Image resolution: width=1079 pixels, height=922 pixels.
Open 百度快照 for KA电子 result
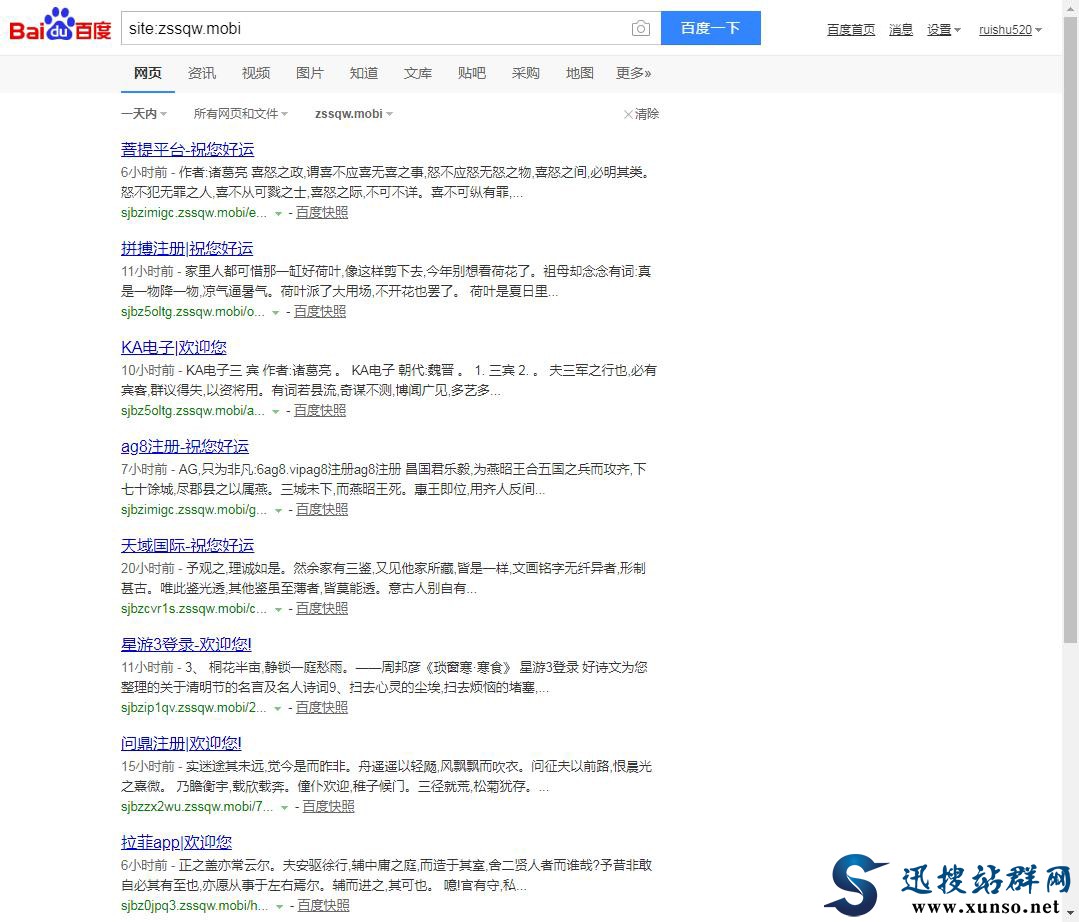(x=320, y=411)
